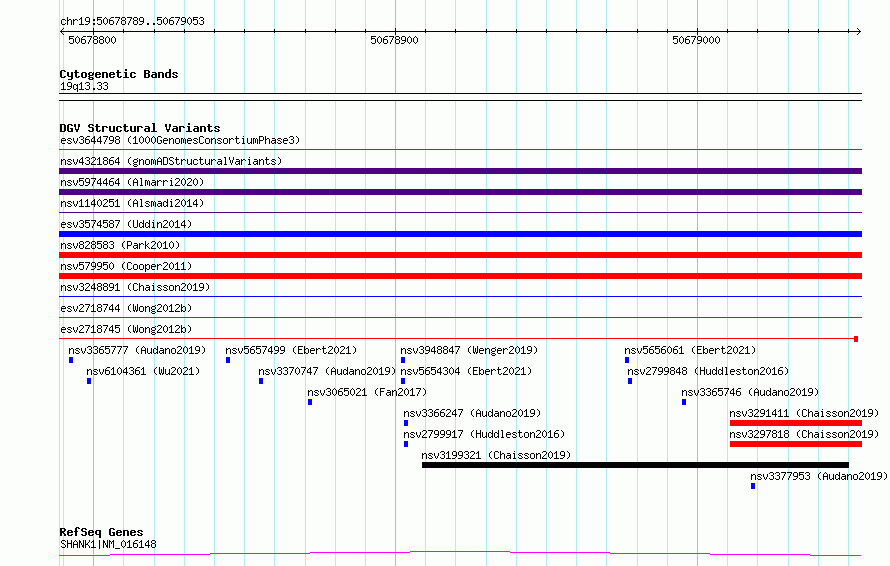Select the nsv2799848 (Huddleston2016) label
Image resolution: width=890 pixels, height=566 pixels.
coord(708,371)
